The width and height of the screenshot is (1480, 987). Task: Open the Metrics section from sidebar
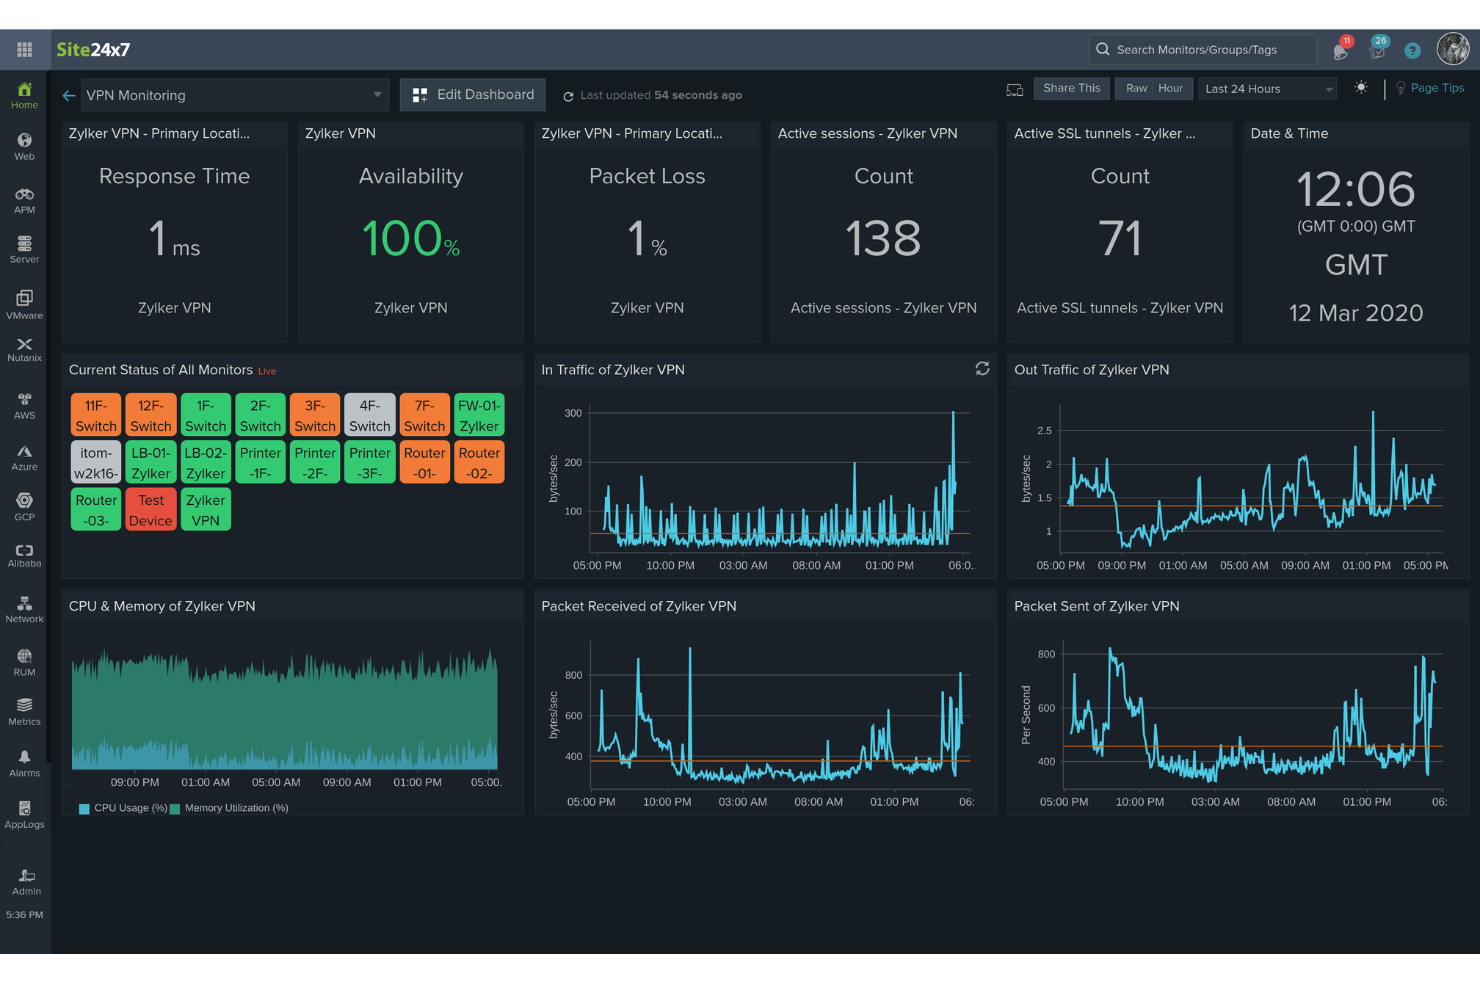pyautogui.click(x=24, y=711)
